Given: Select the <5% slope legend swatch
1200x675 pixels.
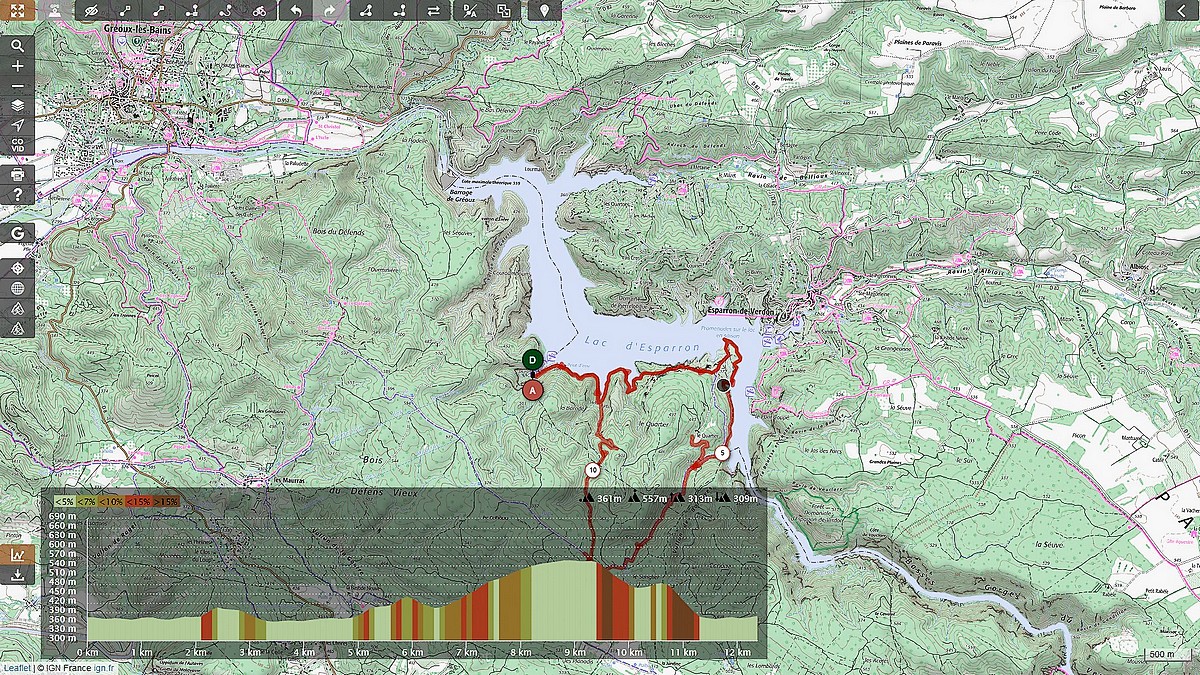Looking at the screenshot, I should tap(65, 501).
